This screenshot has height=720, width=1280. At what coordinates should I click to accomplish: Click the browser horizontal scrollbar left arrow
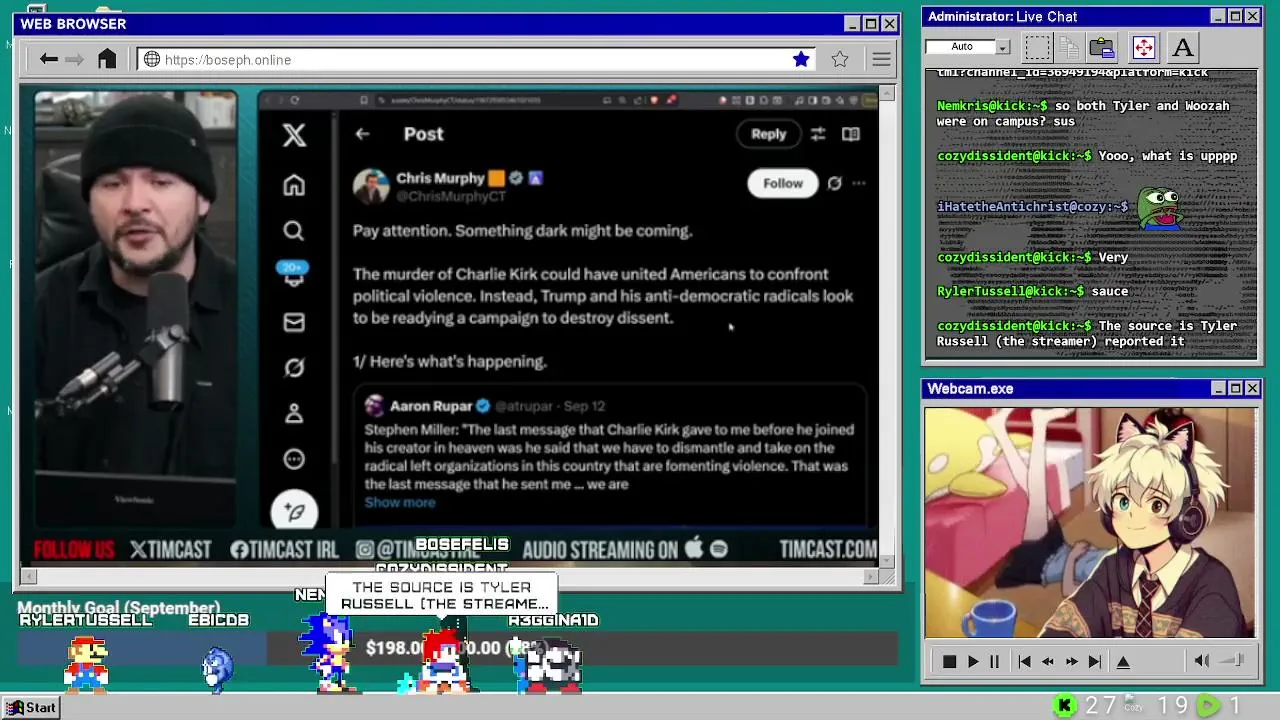pos(28,576)
